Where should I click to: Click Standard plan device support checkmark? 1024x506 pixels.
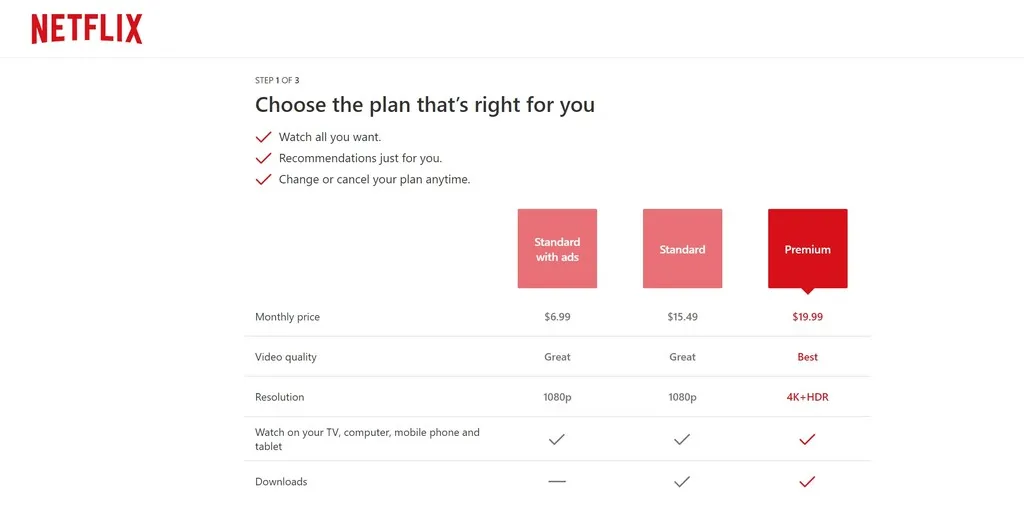tap(682, 439)
